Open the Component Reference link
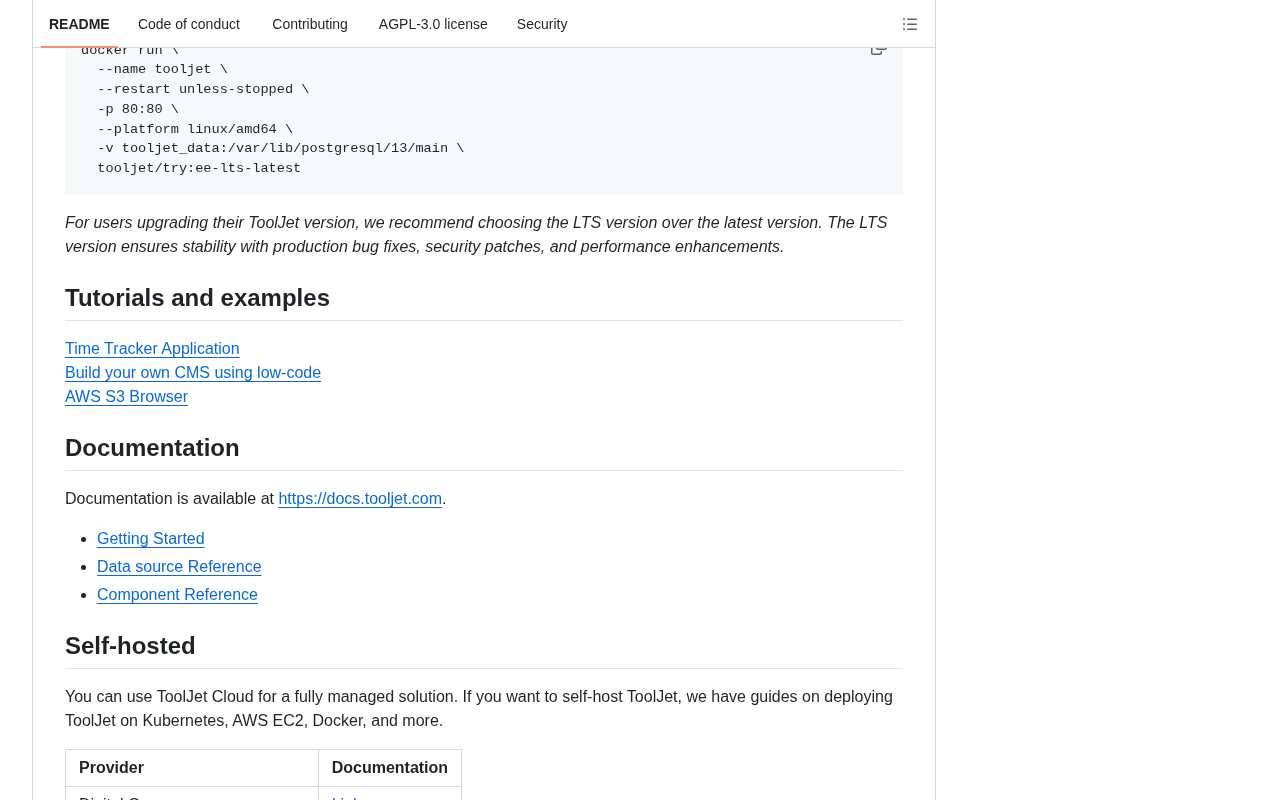1280x800 pixels. click(x=177, y=595)
